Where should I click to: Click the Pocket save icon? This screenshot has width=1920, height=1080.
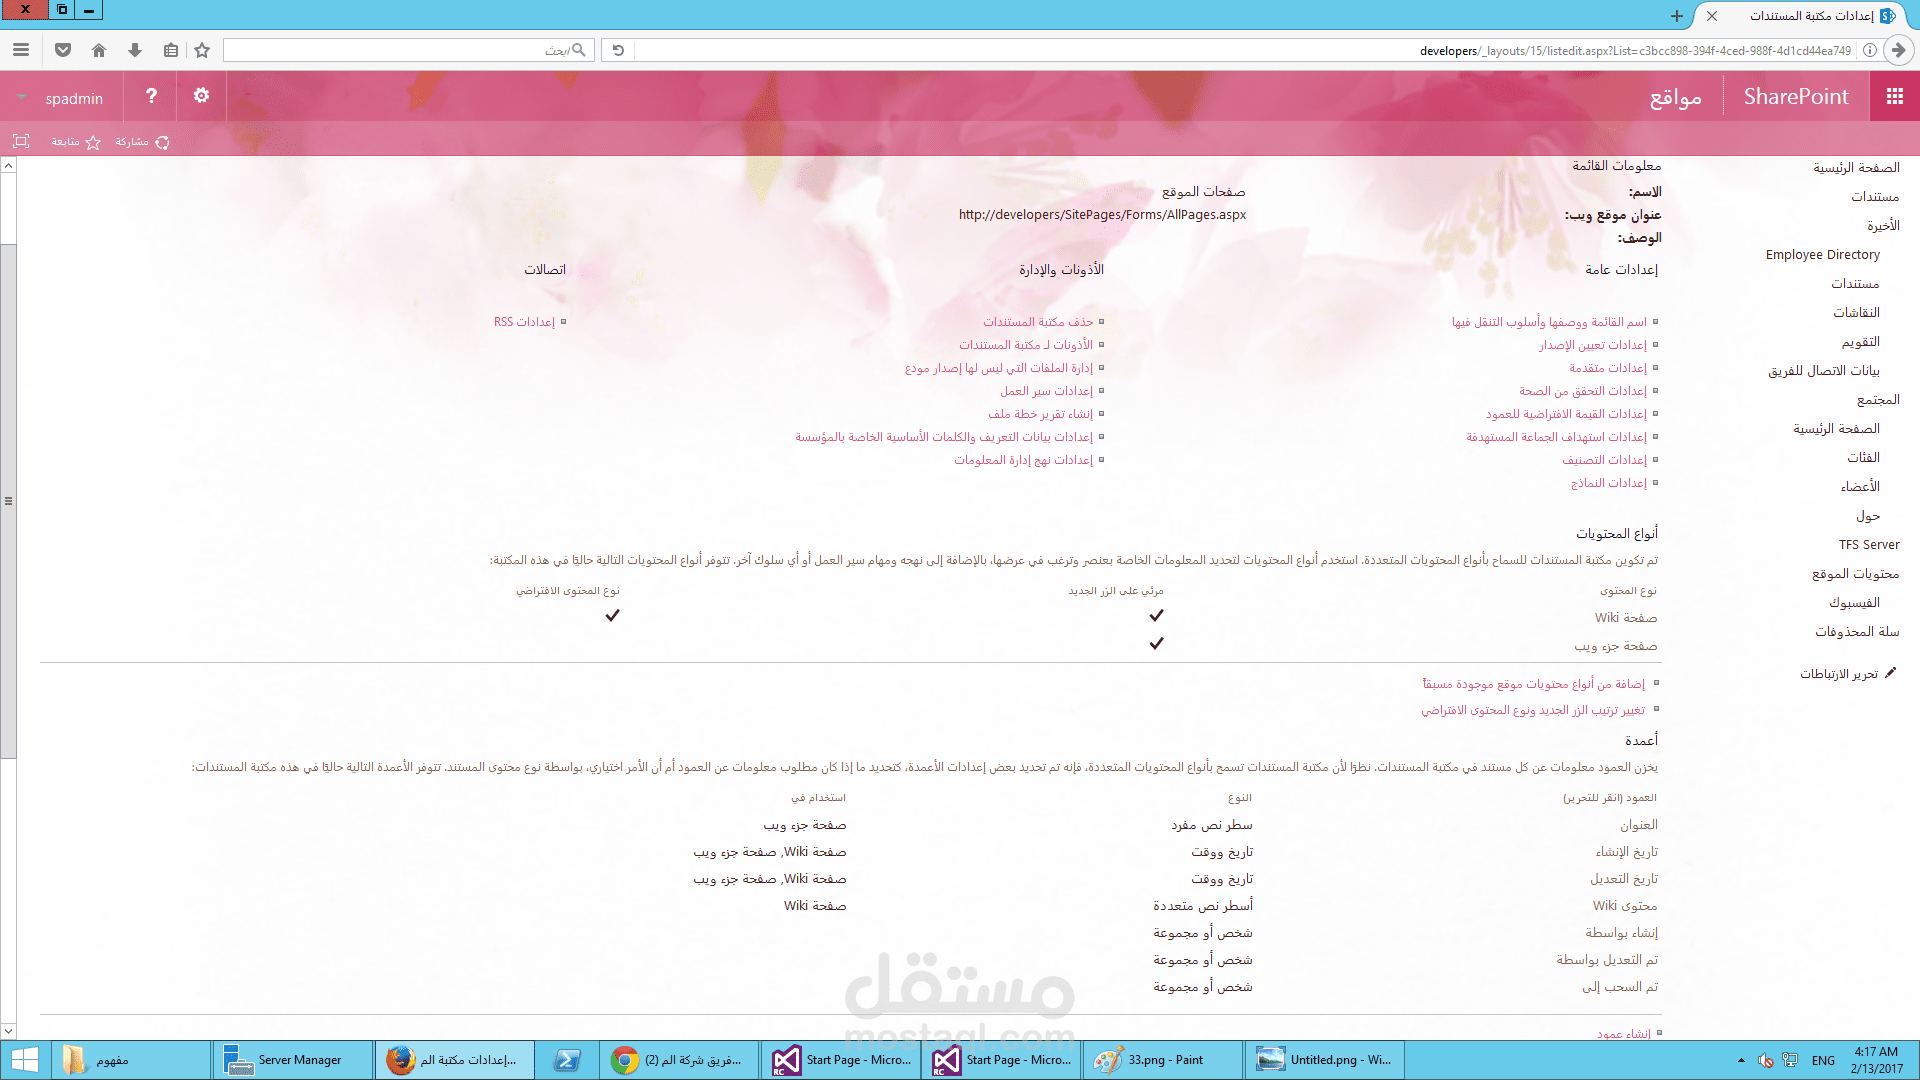tap(63, 50)
